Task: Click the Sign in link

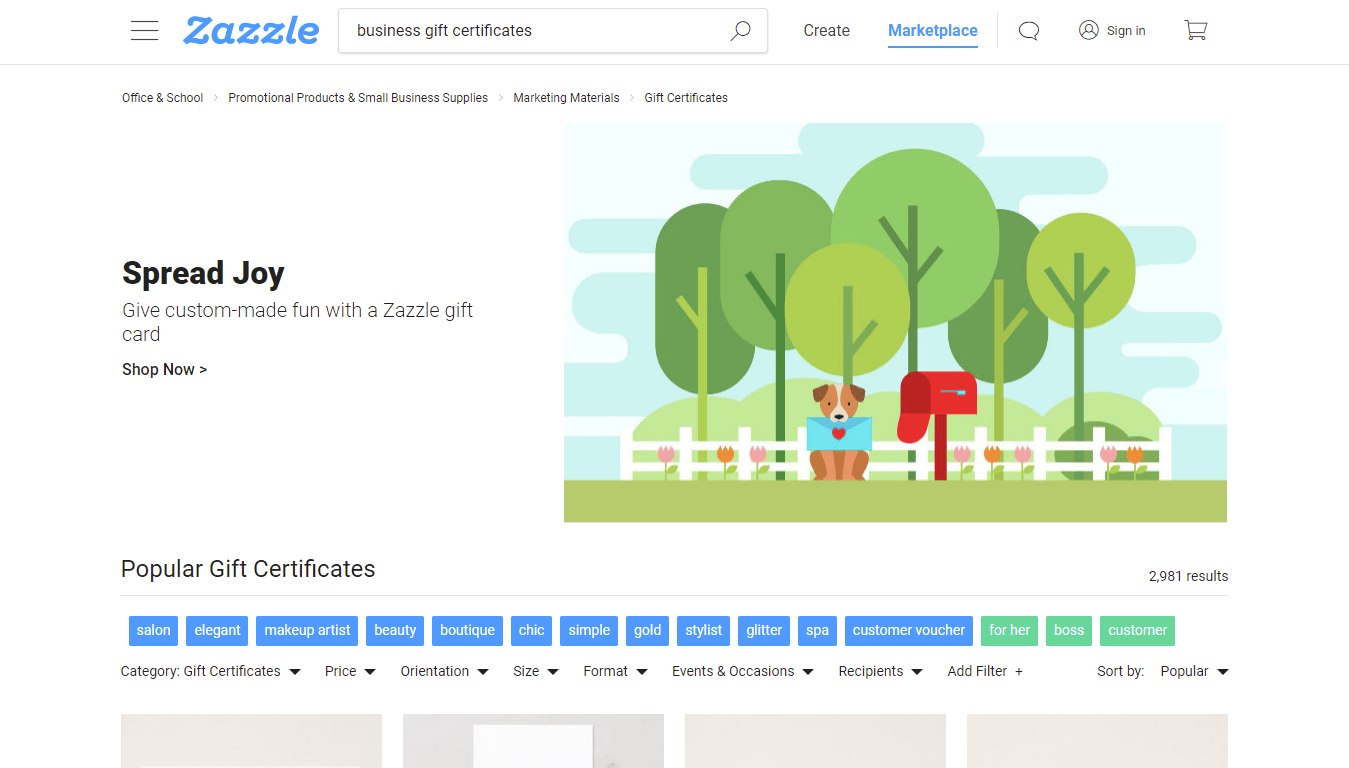Action: click(x=1112, y=31)
